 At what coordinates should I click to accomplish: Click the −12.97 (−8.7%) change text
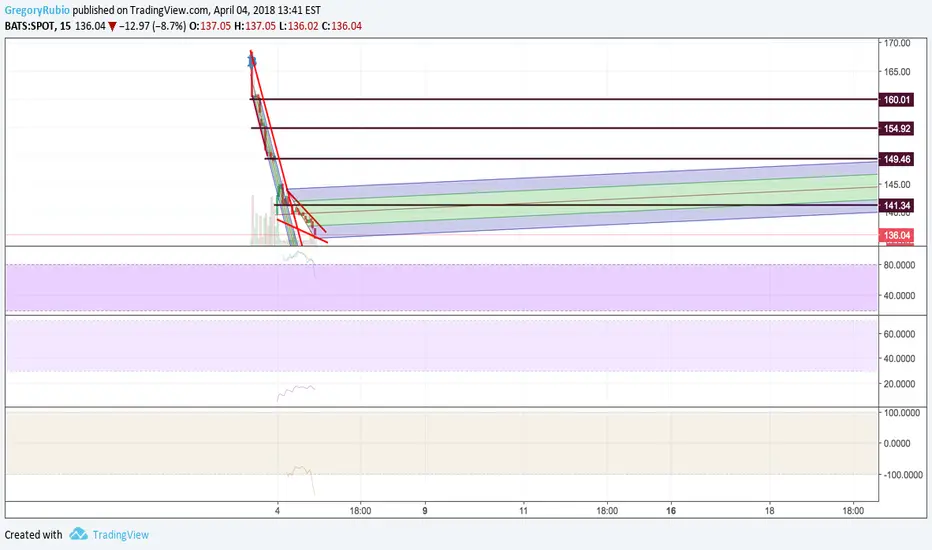pyautogui.click(x=153, y=26)
